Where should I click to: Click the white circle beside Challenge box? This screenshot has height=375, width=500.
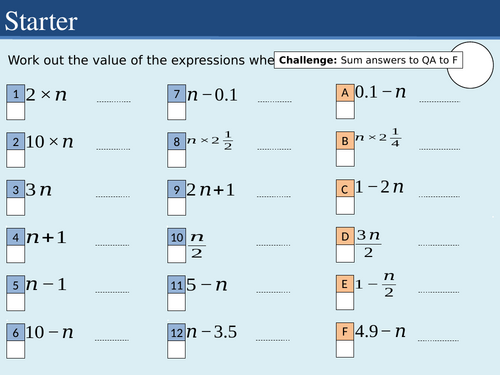point(470,65)
